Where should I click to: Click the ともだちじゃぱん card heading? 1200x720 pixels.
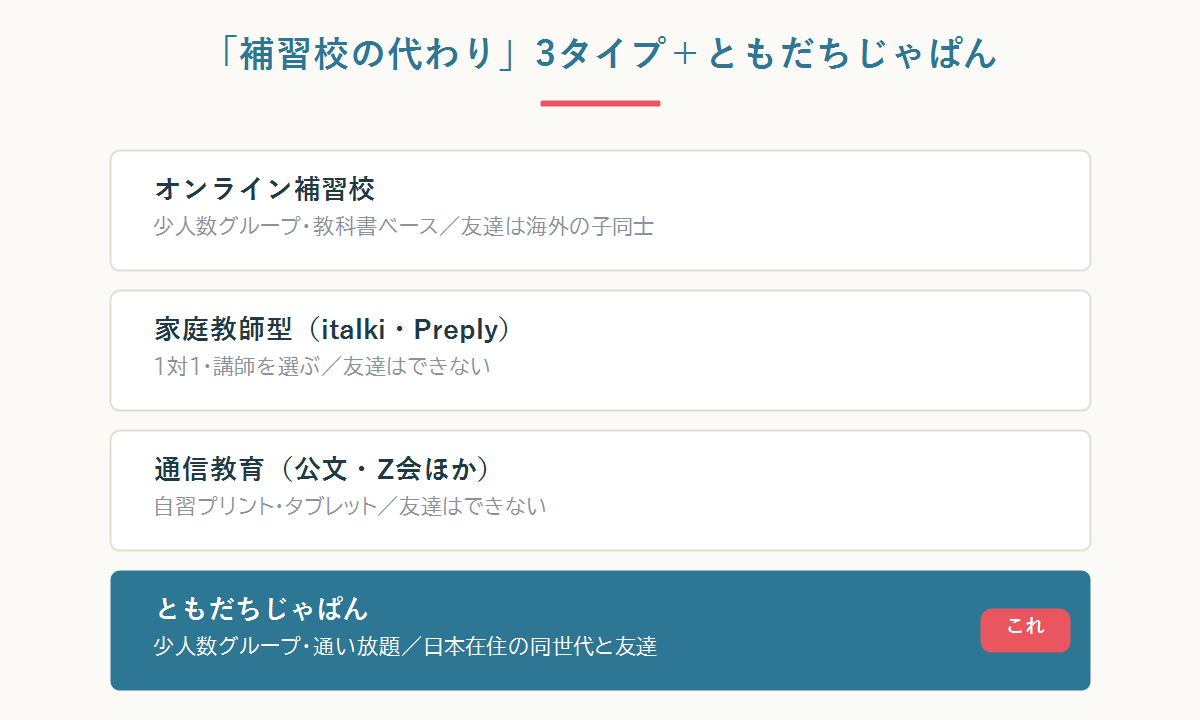tap(263, 608)
